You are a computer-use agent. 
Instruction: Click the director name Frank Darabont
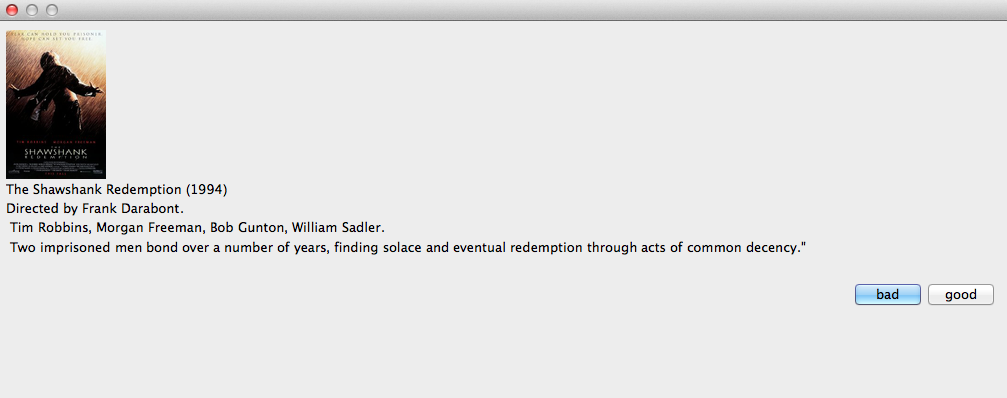click(x=133, y=209)
